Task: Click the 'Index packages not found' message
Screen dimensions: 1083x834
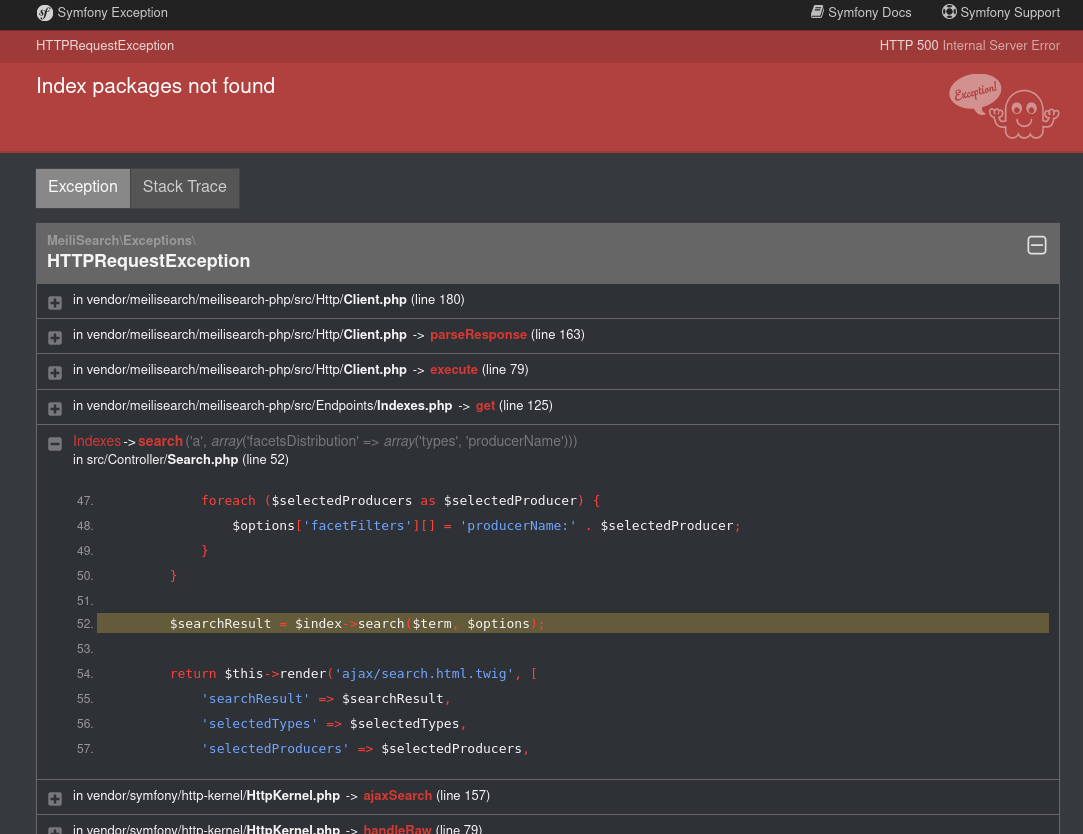Action: pos(155,86)
